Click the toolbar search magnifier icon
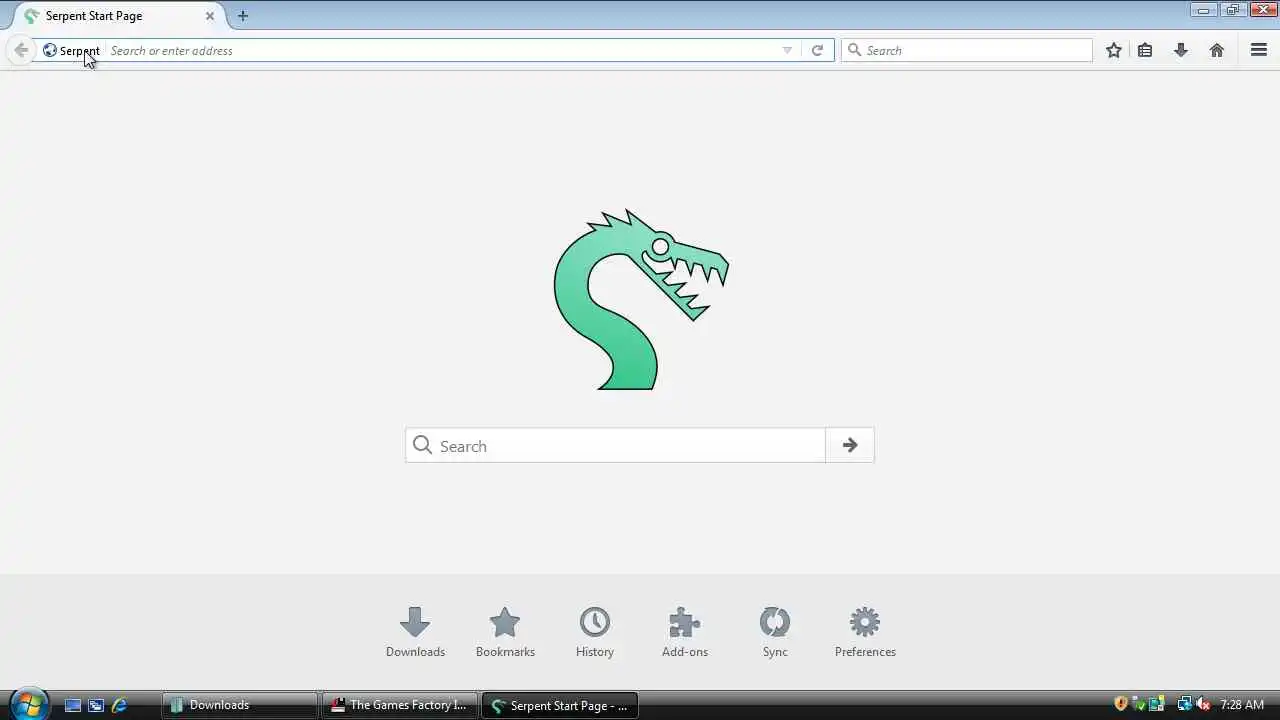The width and height of the screenshot is (1280, 720). (x=854, y=50)
